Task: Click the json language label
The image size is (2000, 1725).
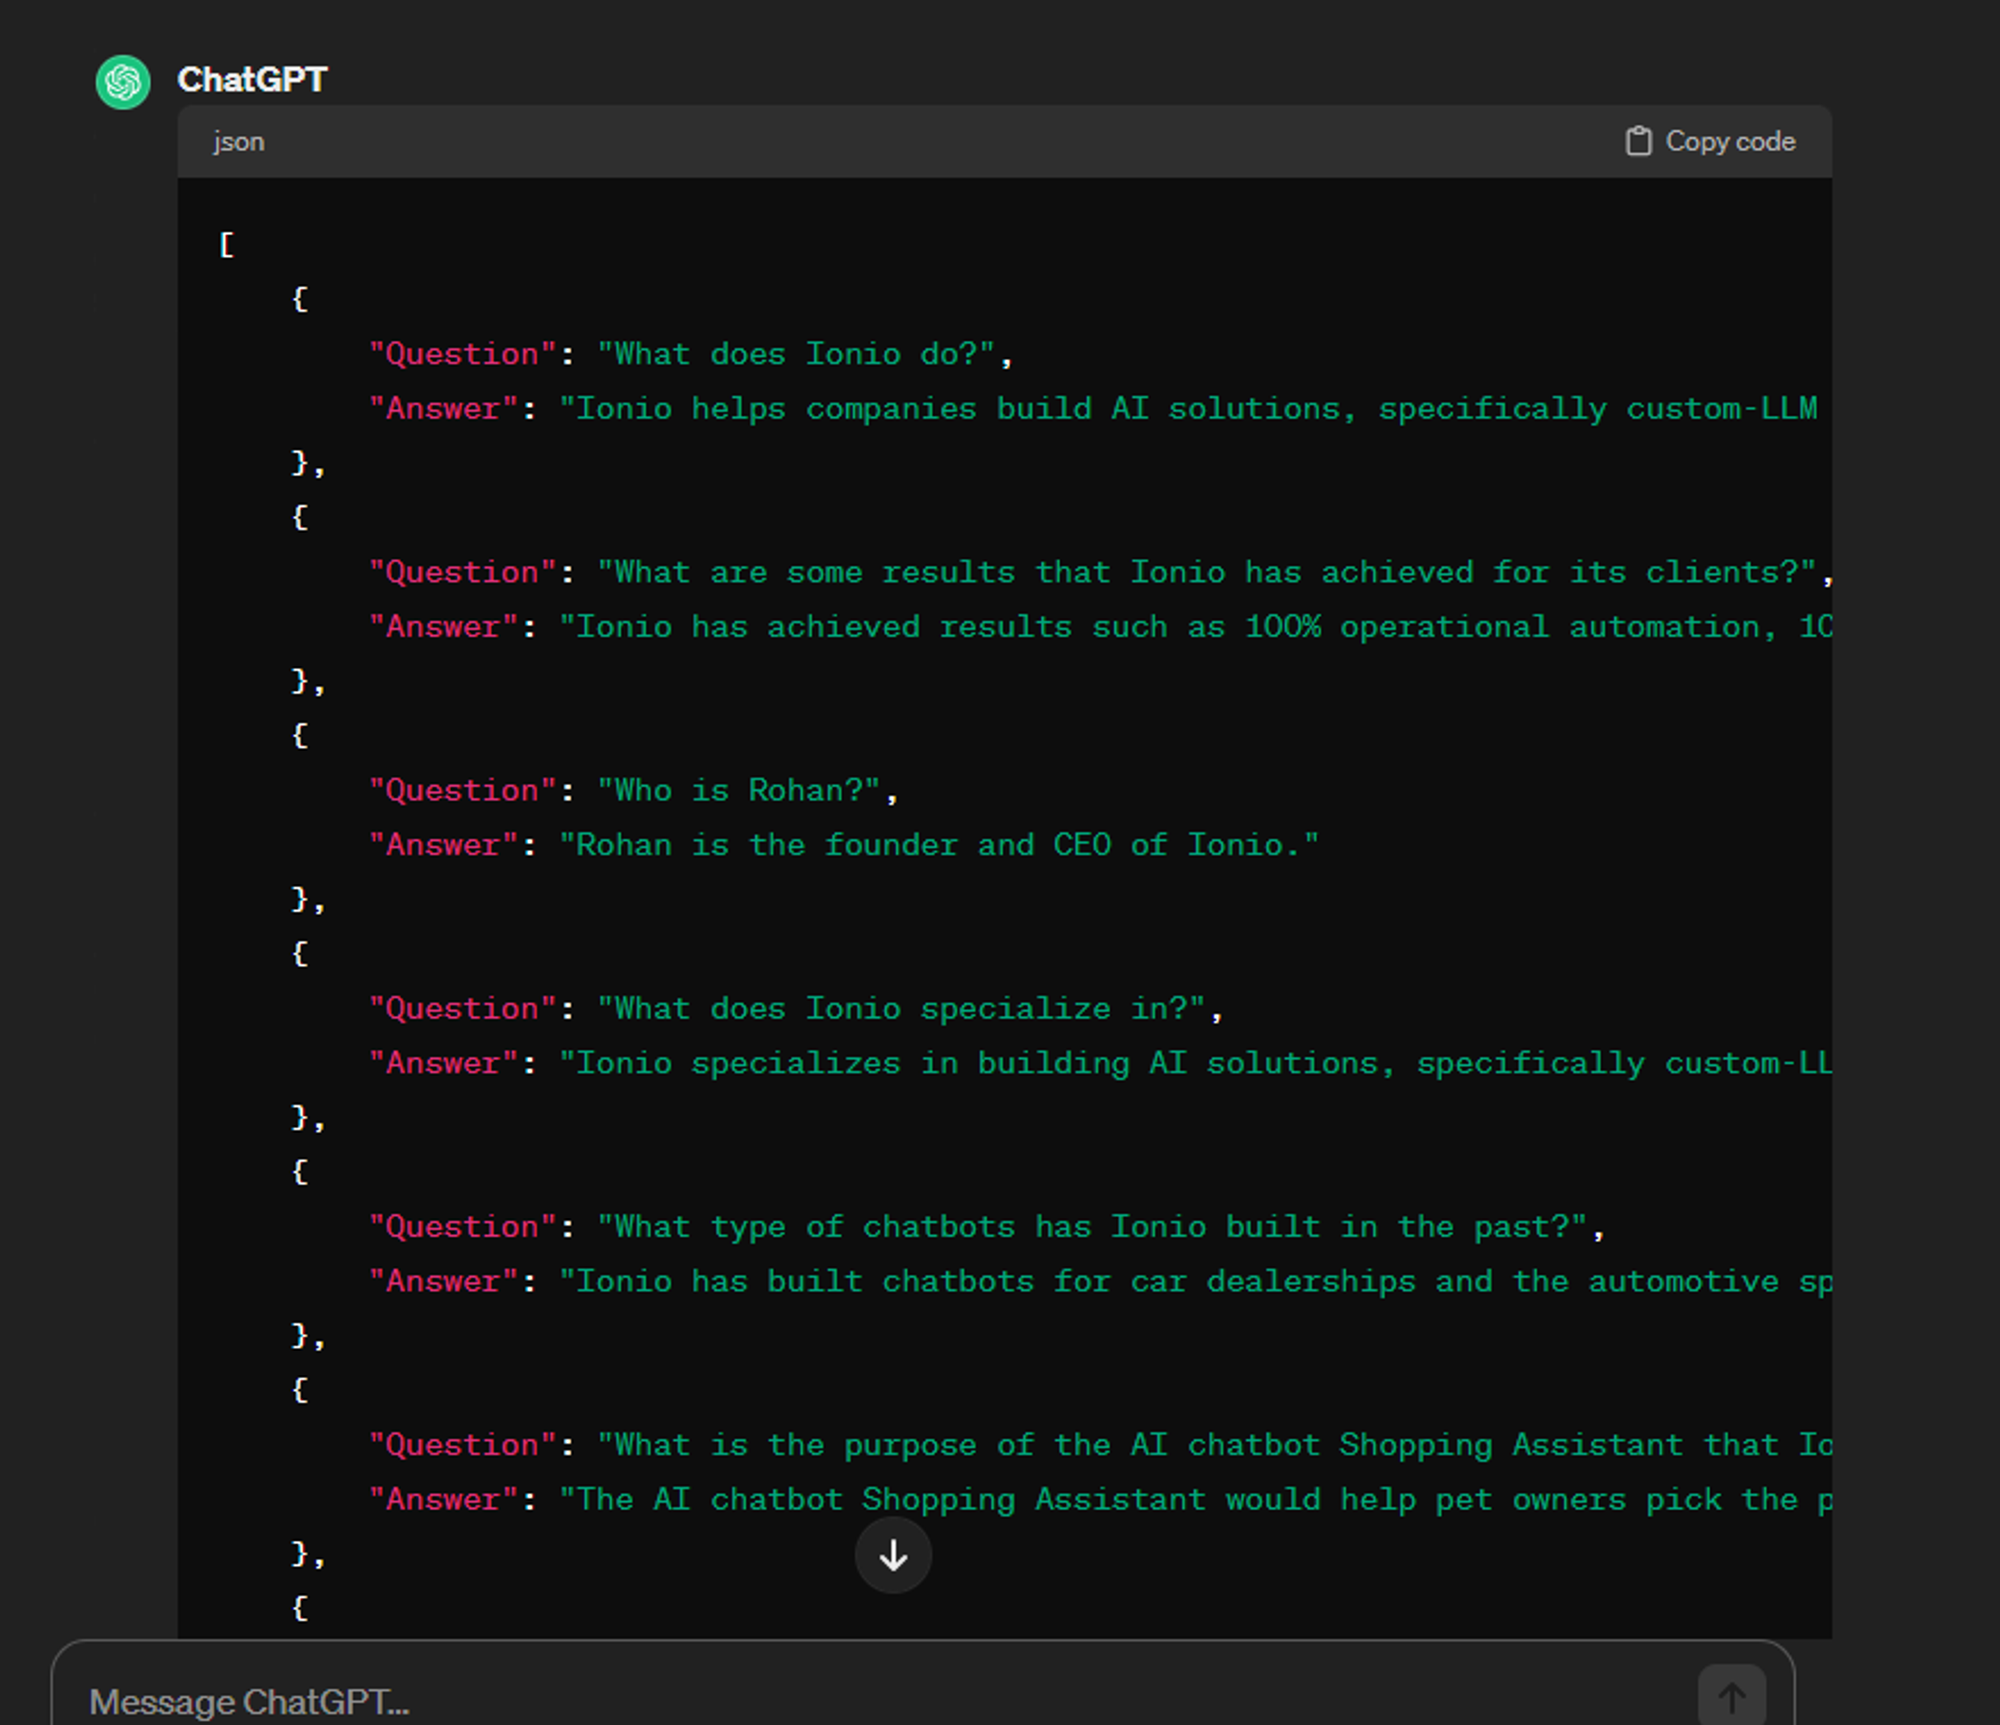Action: [239, 142]
